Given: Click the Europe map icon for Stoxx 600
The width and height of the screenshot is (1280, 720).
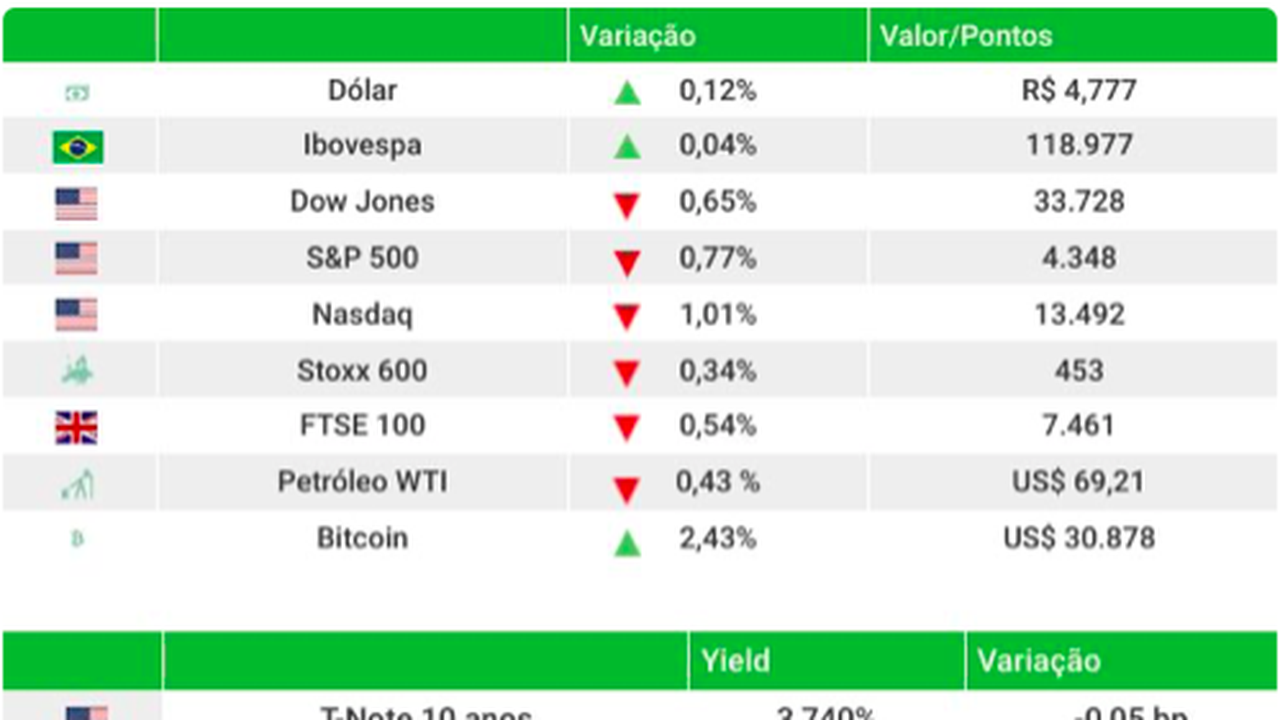Looking at the screenshot, I should pyautogui.click(x=77, y=371).
